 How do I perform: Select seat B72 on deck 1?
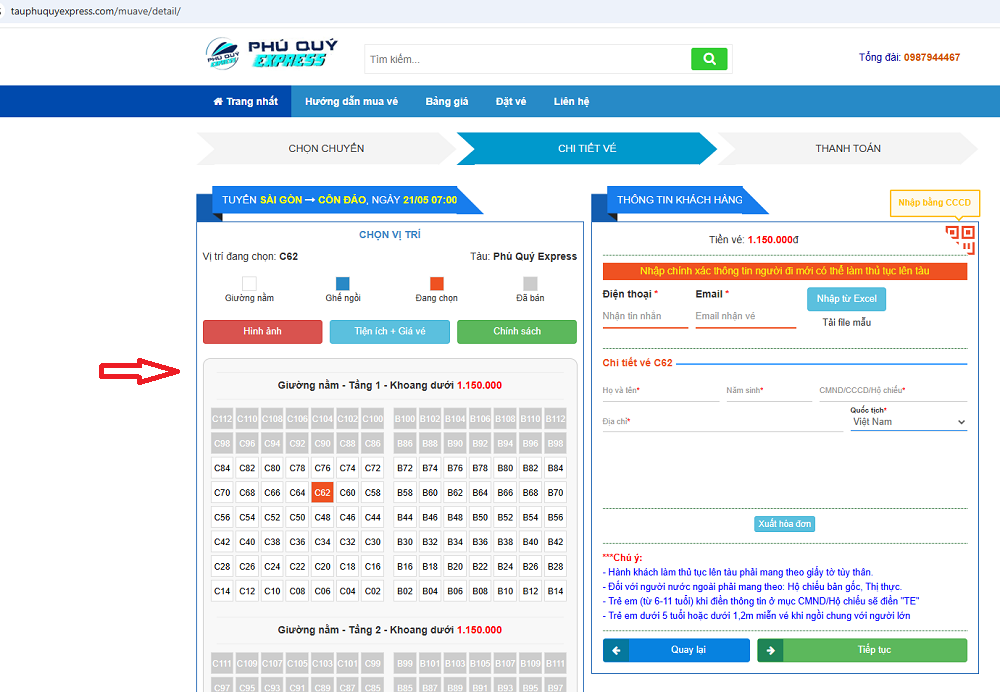(x=405, y=468)
